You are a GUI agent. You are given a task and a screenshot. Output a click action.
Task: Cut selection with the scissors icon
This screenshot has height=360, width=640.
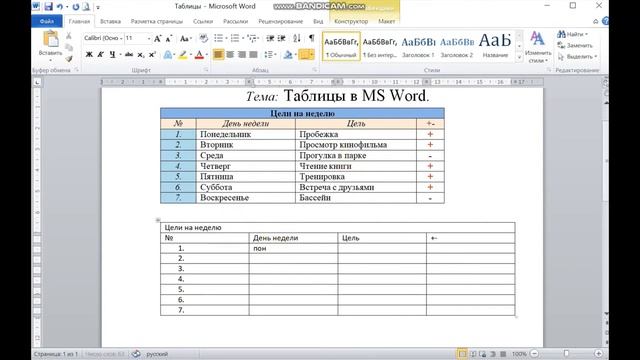tap(69, 36)
